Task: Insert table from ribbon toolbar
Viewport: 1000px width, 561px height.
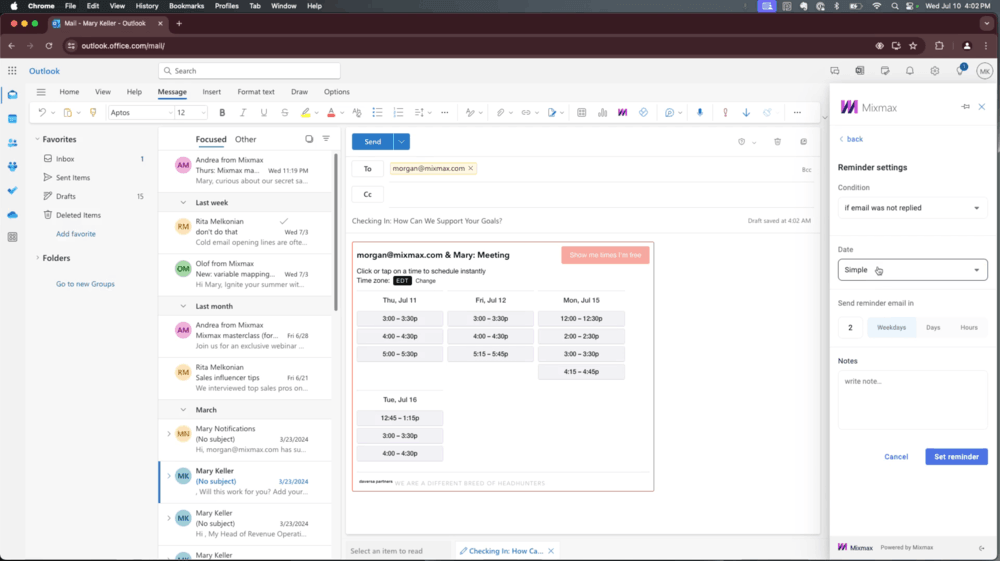Action: click(x=581, y=113)
